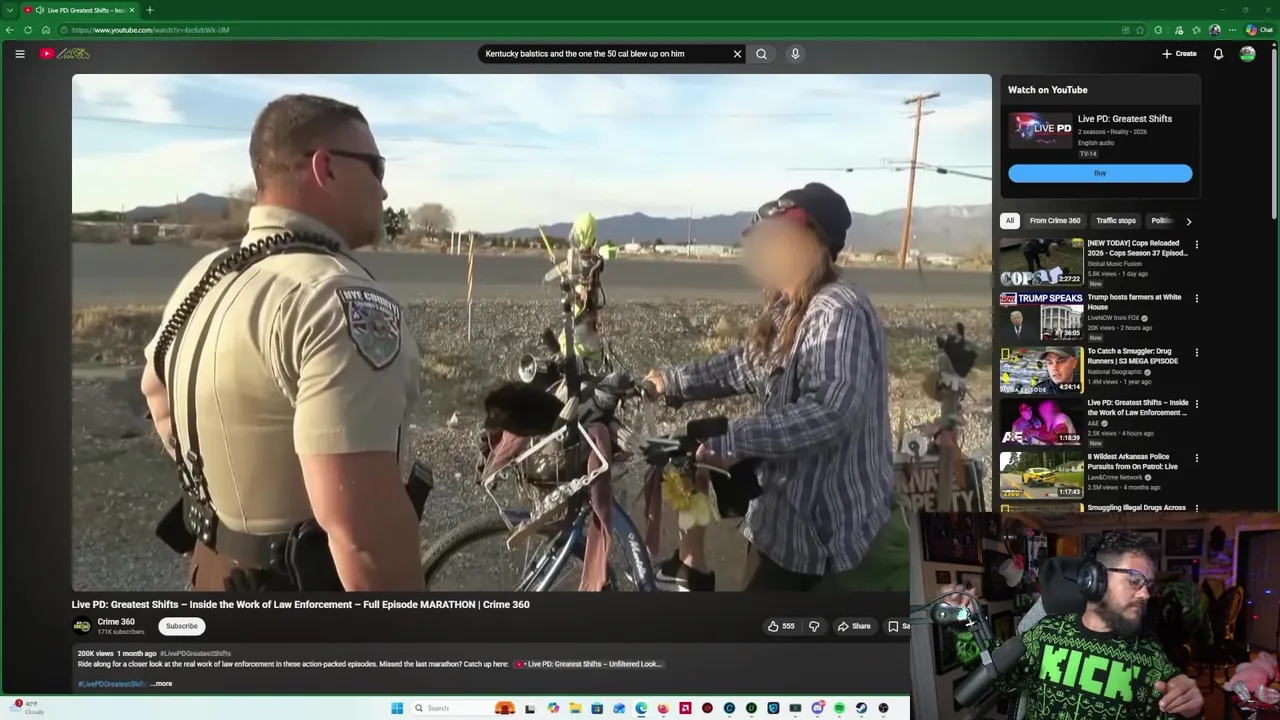Open options for Smuggling Illegal Drugs video
Viewport: 1280px width, 720px height.
[1196, 509]
